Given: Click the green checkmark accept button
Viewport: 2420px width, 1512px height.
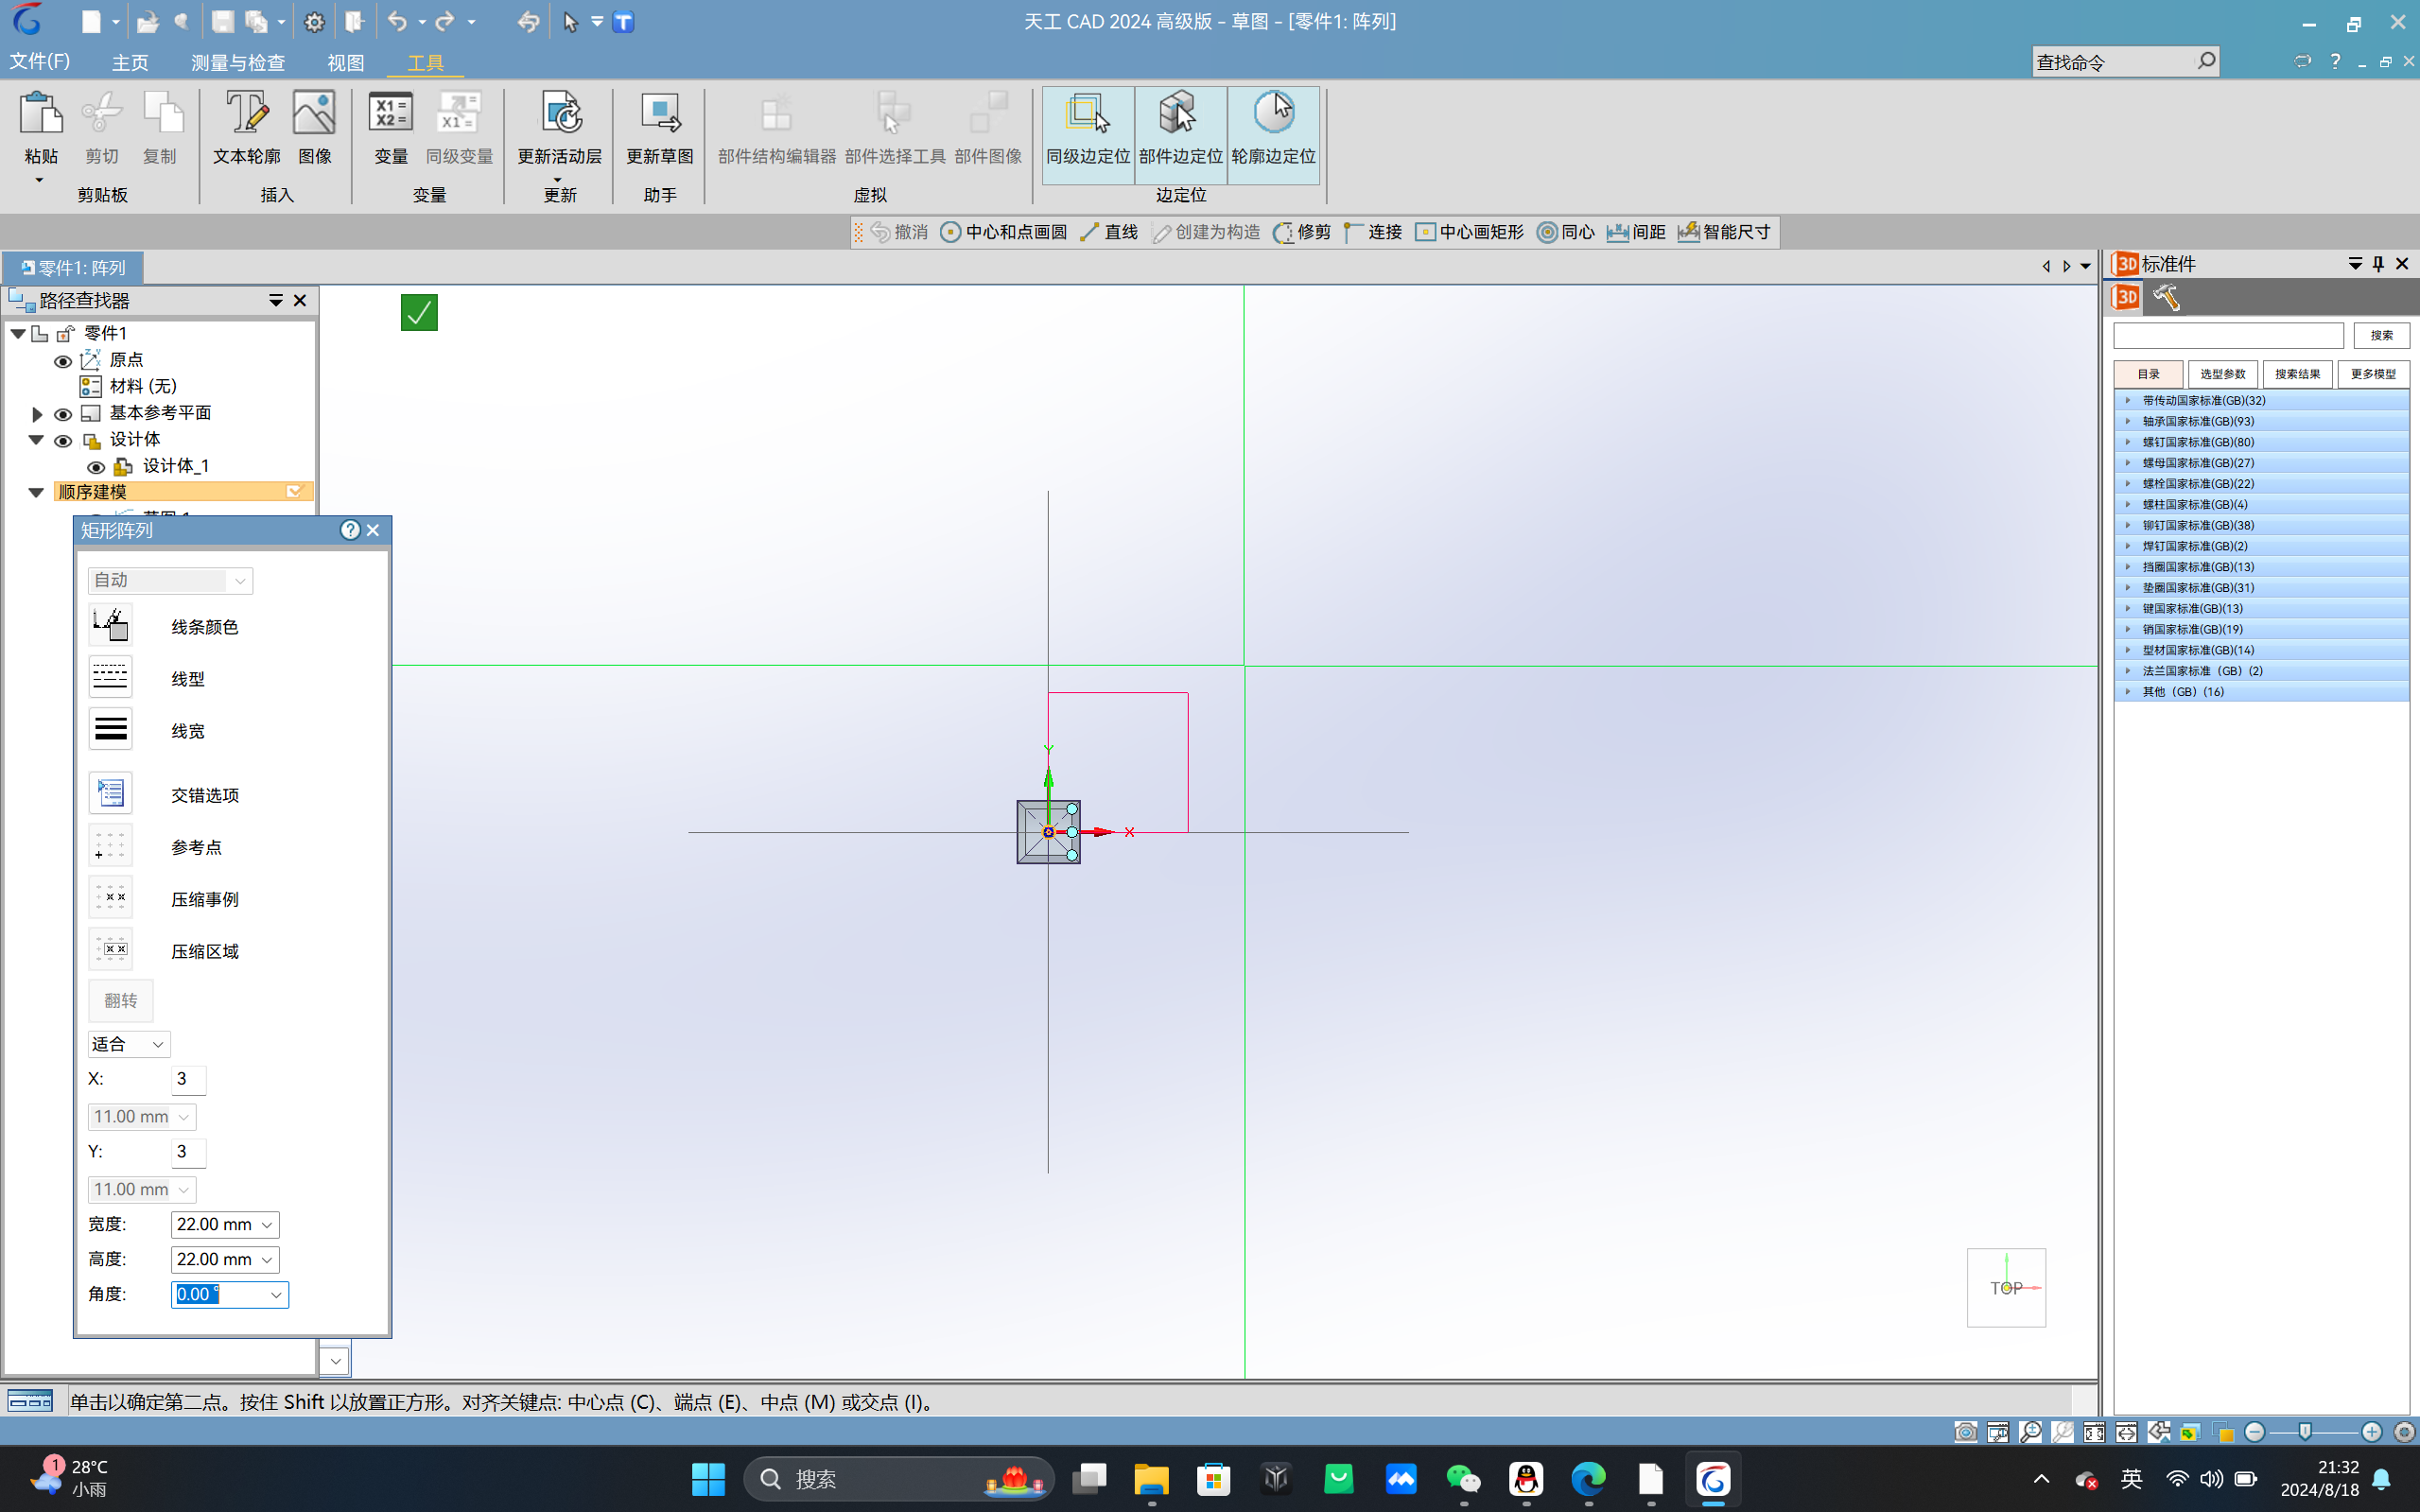Looking at the screenshot, I should tap(419, 312).
